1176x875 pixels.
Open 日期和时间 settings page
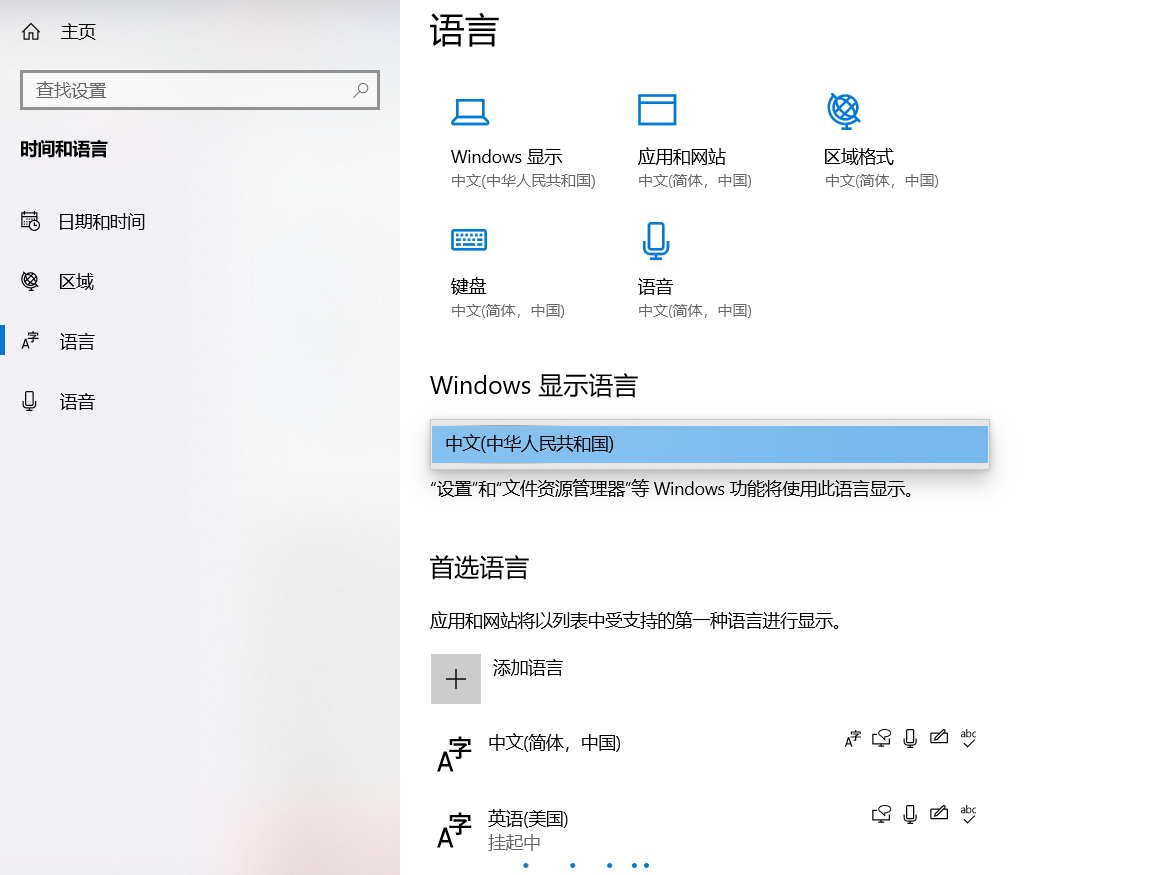(102, 222)
